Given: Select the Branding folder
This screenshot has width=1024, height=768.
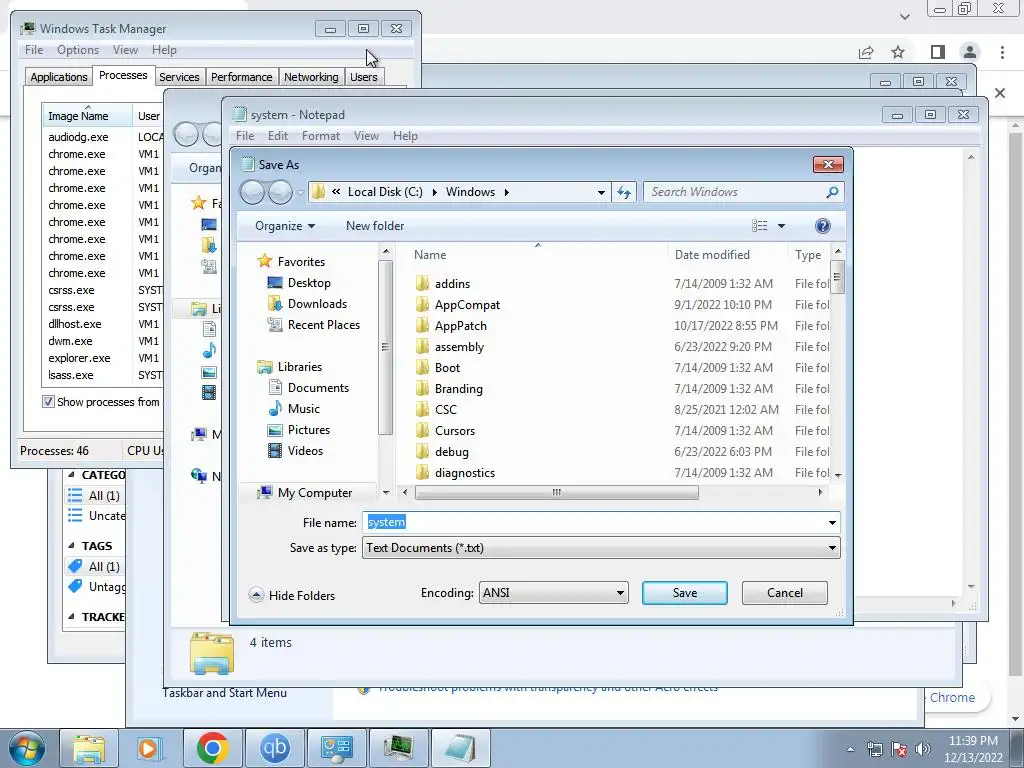Looking at the screenshot, I should tap(458, 389).
